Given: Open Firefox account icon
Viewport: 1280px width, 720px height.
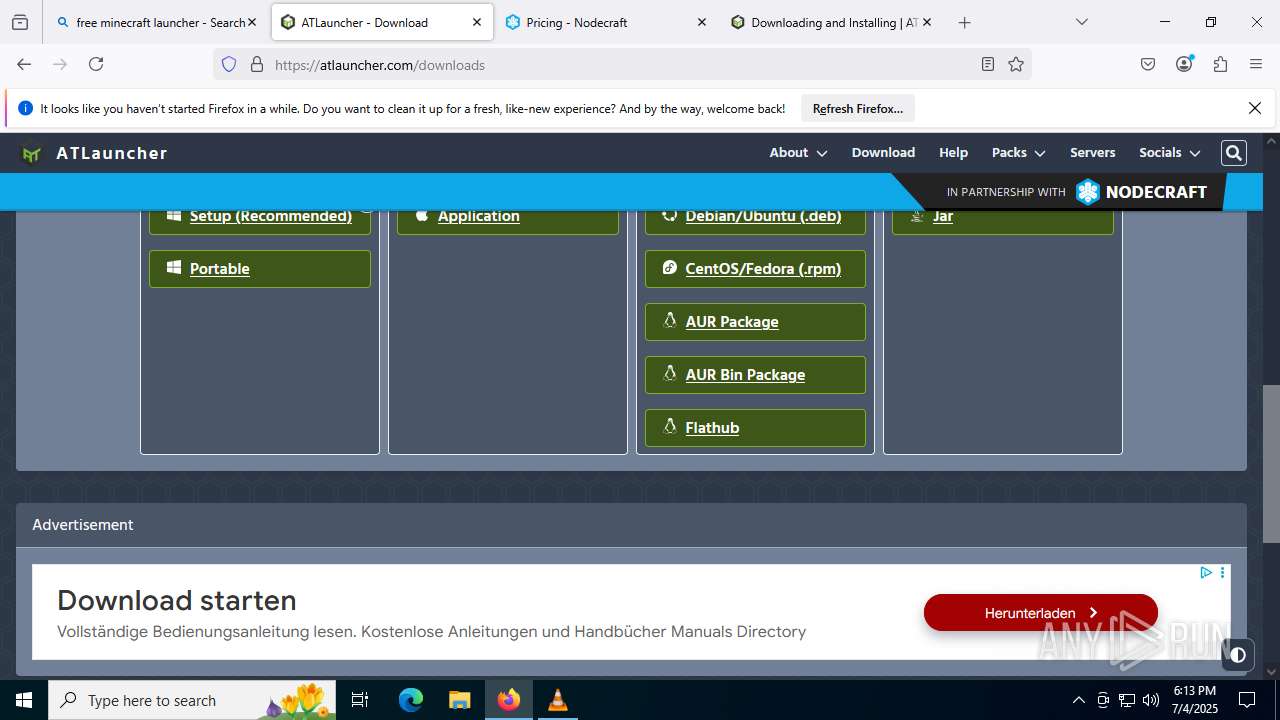Looking at the screenshot, I should point(1184,64).
